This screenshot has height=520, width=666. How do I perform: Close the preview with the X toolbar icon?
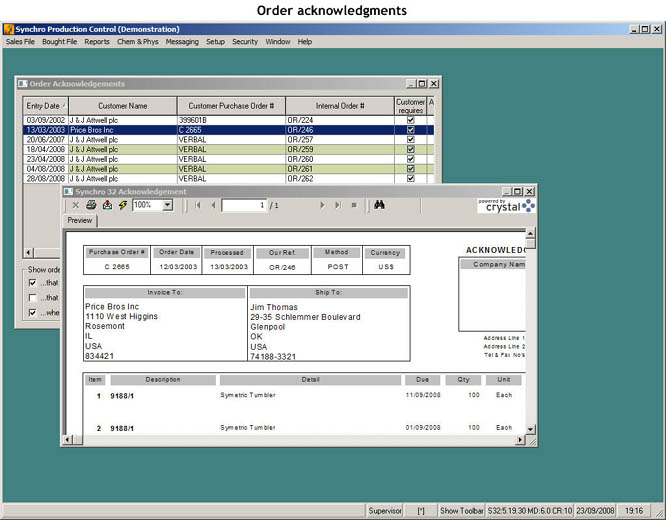pos(76,205)
